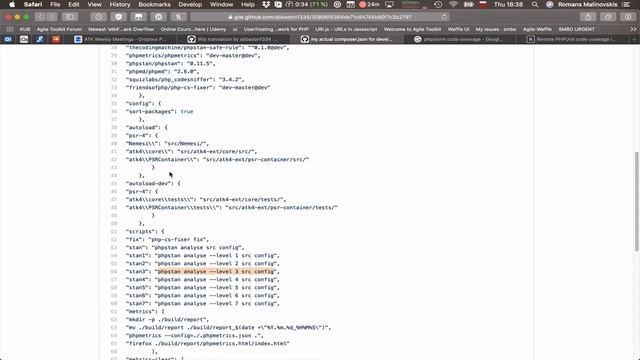
Task: Open Time Machine menu bar icon
Action: point(438,4)
